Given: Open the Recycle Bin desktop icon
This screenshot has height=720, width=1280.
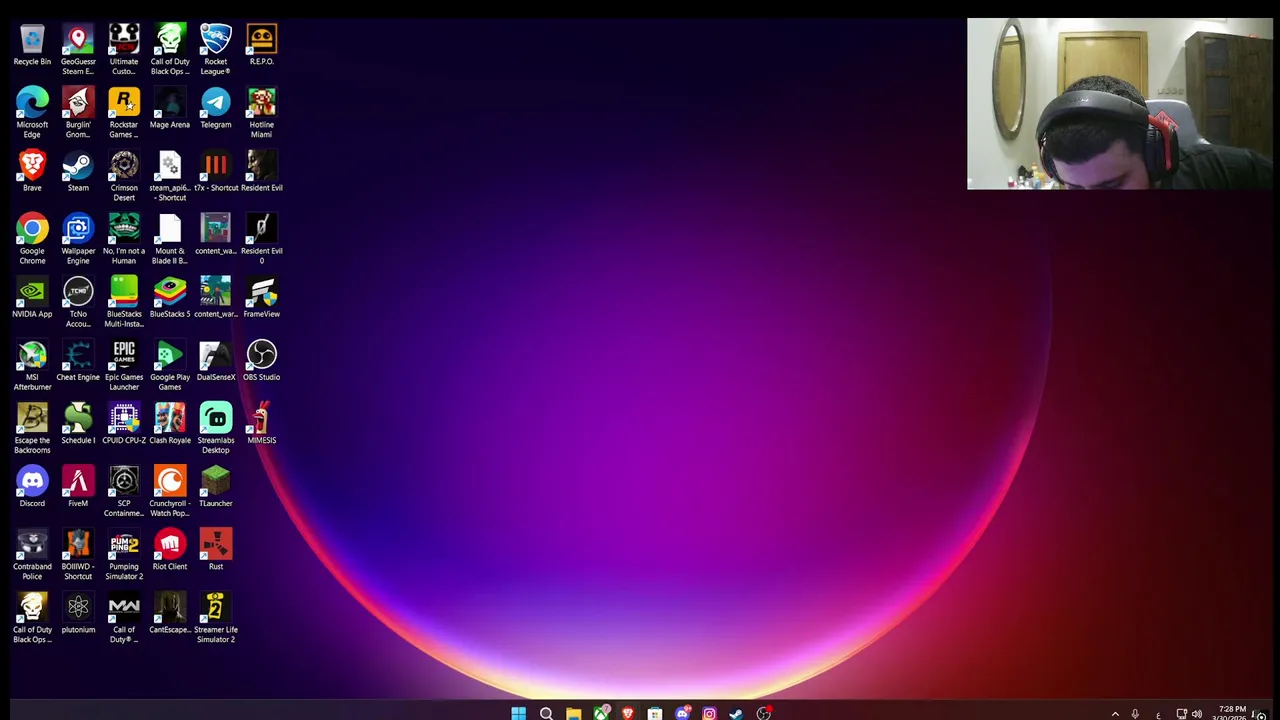Looking at the screenshot, I should click(x=32, y=46).
